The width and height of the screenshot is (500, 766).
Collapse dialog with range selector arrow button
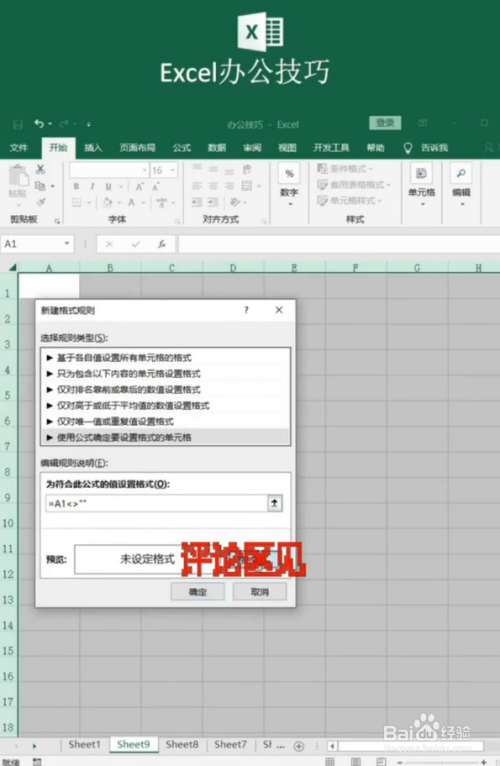pos(275,503)
